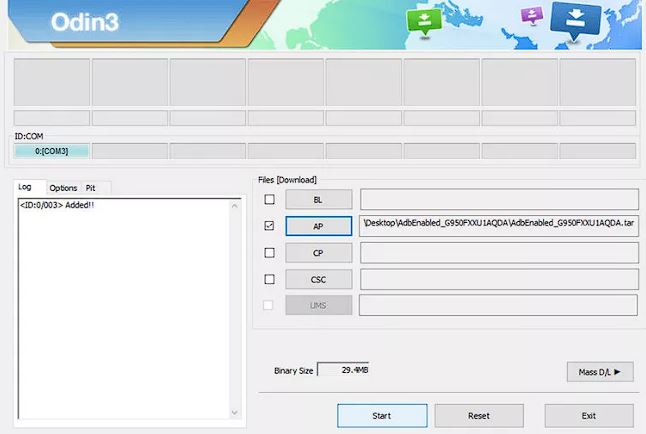Click the Binary Size label
The image size is (646, 434).
(293, 371)
